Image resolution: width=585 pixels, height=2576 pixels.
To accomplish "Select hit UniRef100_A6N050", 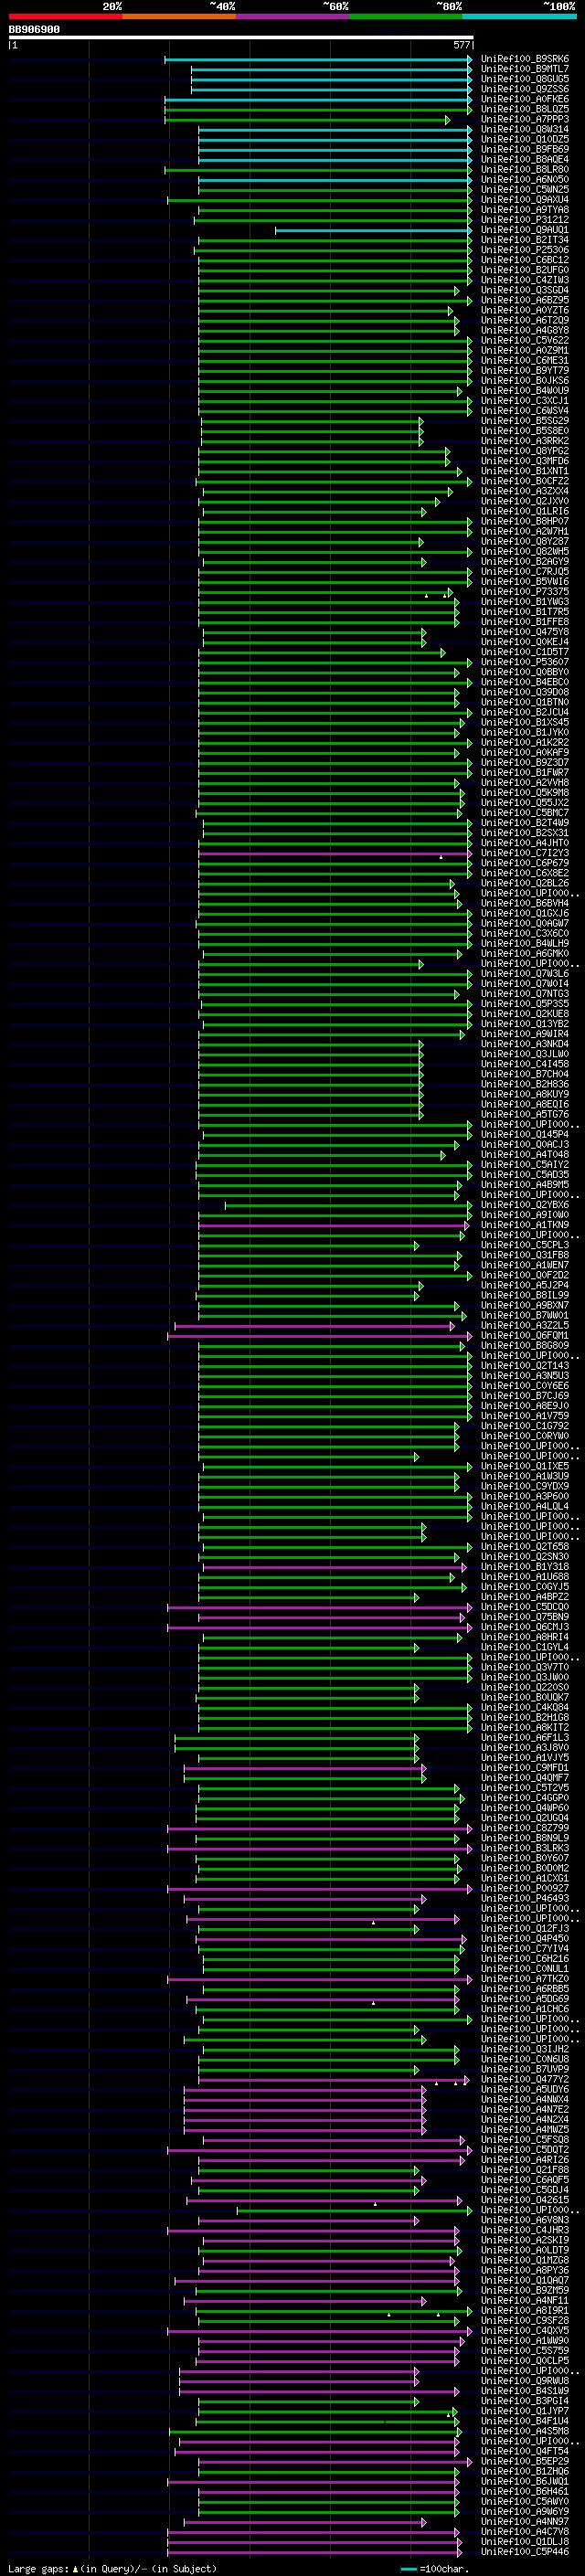I will tap(524, 179).
